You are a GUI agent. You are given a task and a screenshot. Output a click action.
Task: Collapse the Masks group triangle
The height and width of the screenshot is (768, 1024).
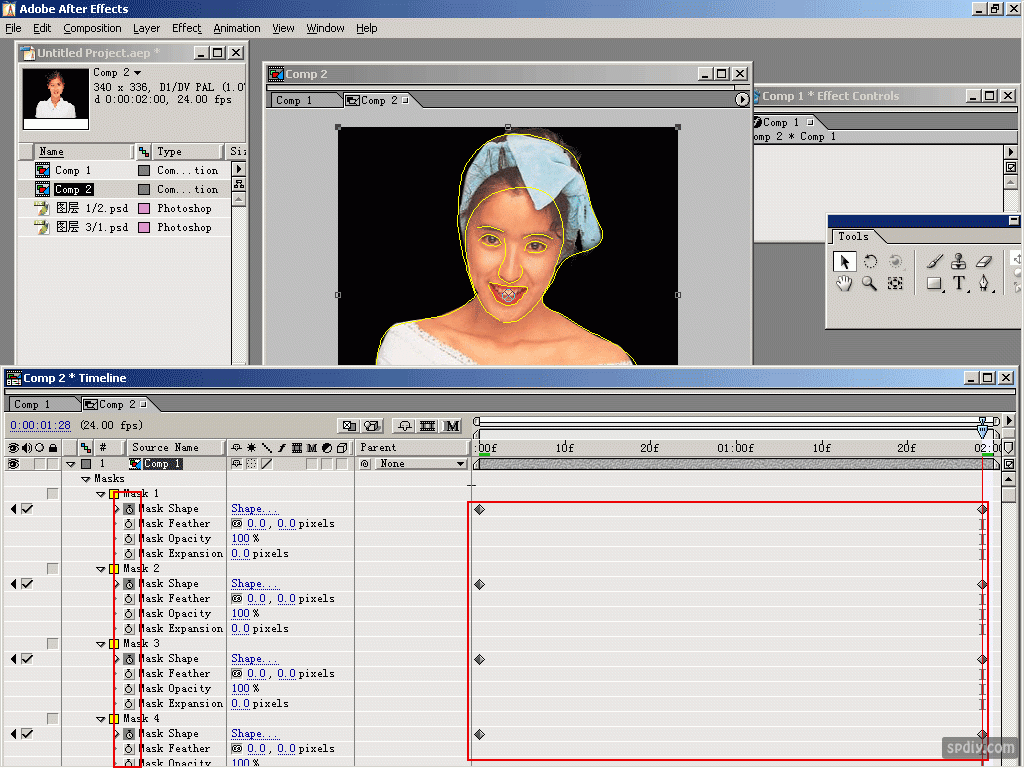[x=86, y=479]
